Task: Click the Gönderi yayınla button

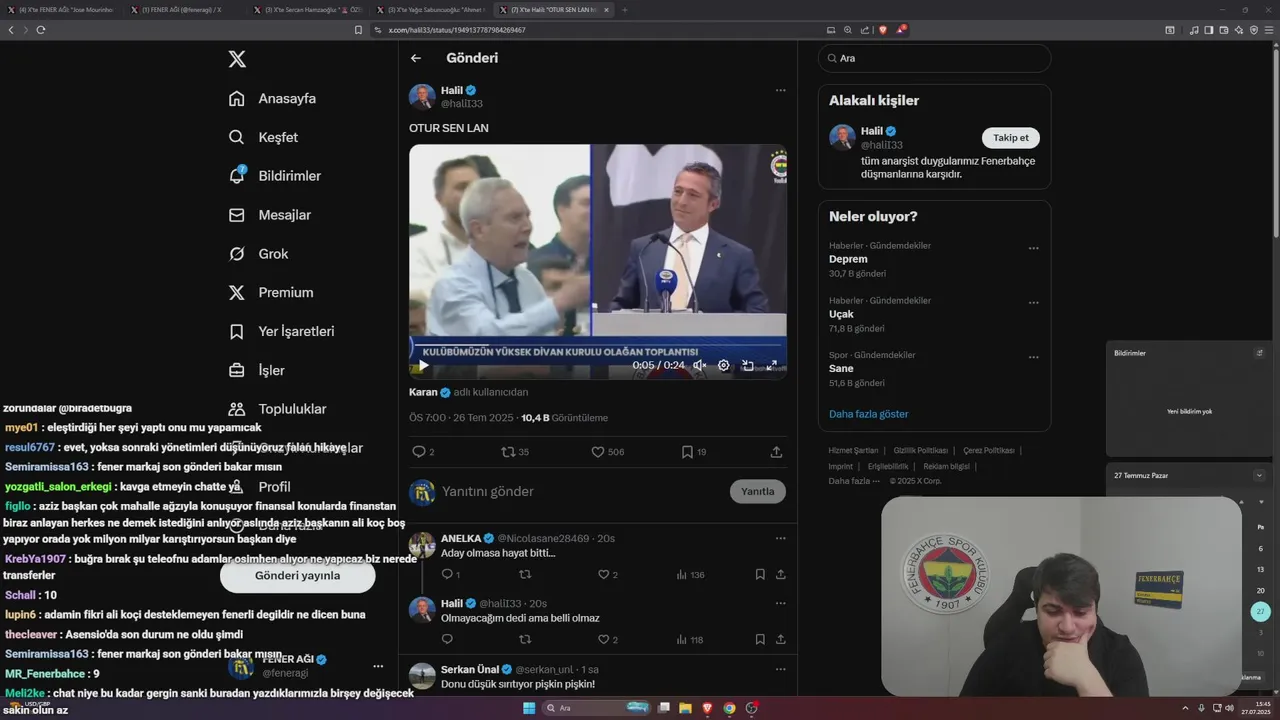Action: [x=298, y=576]
